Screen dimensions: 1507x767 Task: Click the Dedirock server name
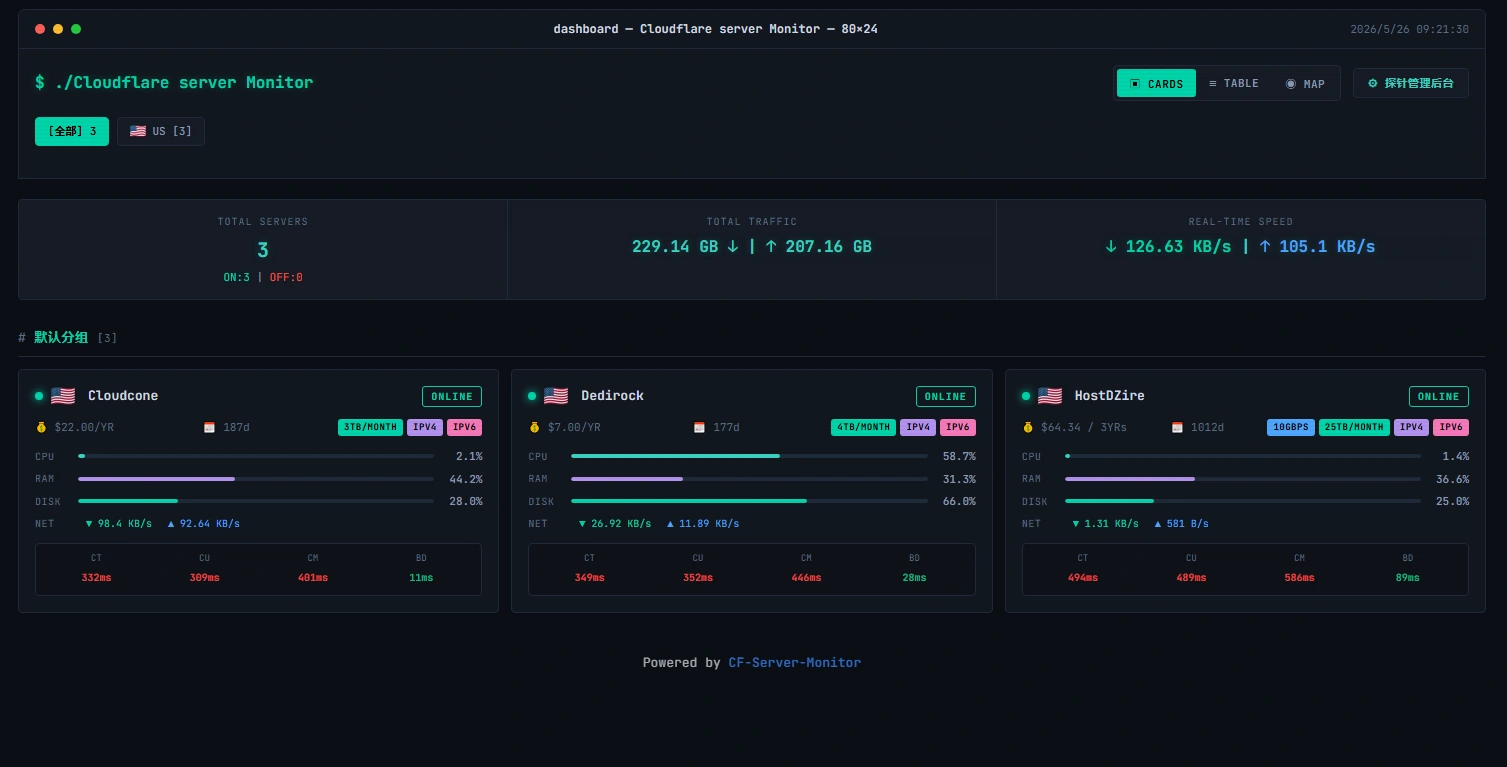tap(612, 396)
